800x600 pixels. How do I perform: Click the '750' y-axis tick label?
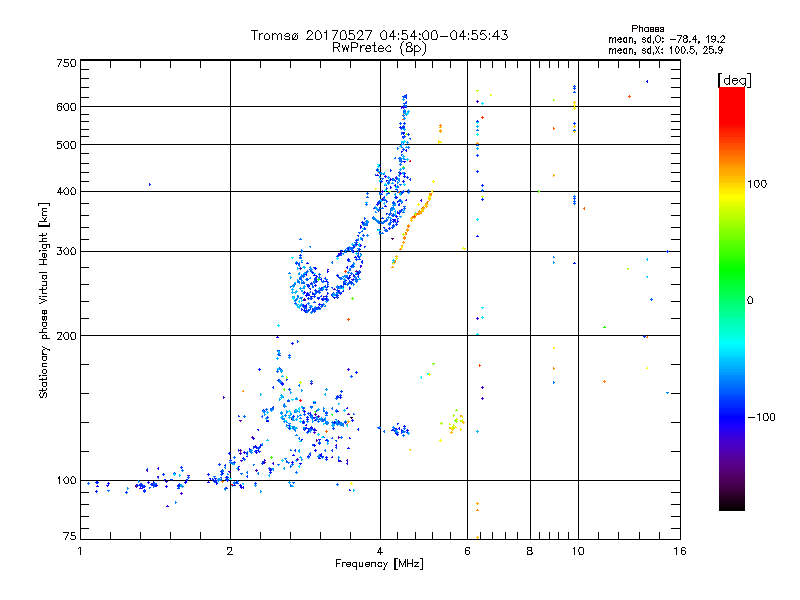66,63
